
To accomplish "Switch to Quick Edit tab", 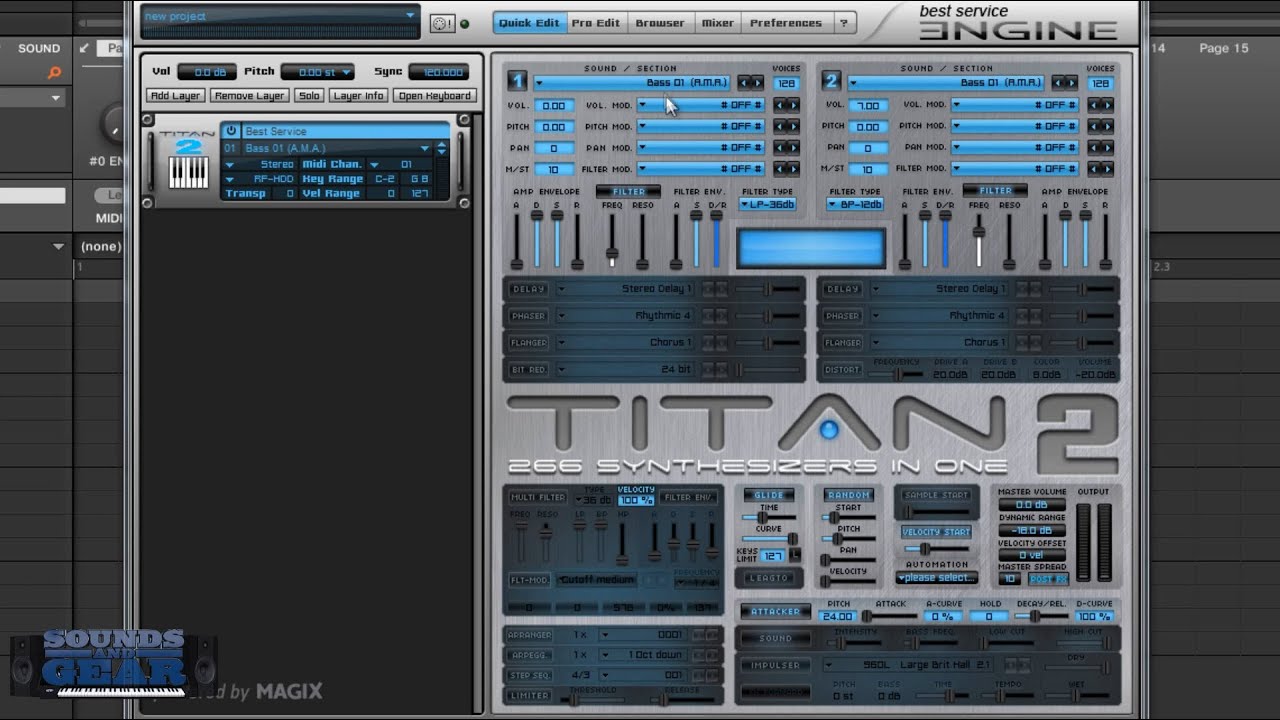I will coord(529,23).
